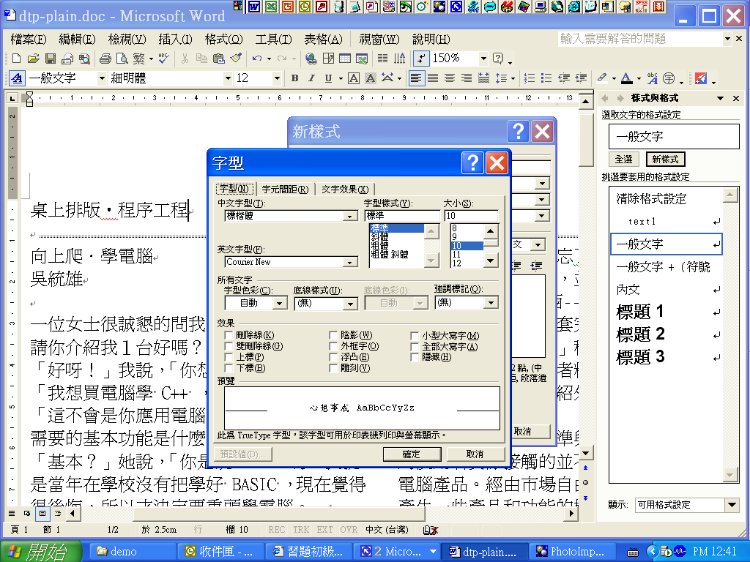Click the Open file folder icon

[x=33, y=58]
